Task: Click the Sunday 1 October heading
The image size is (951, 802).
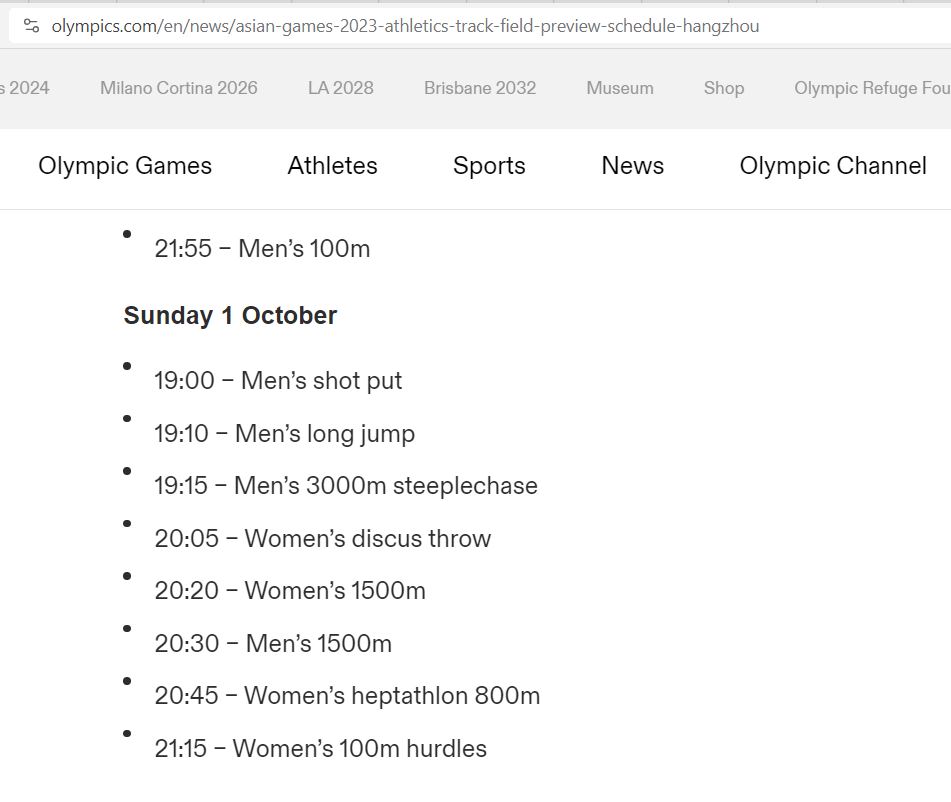Action: [x=230, y=316]
